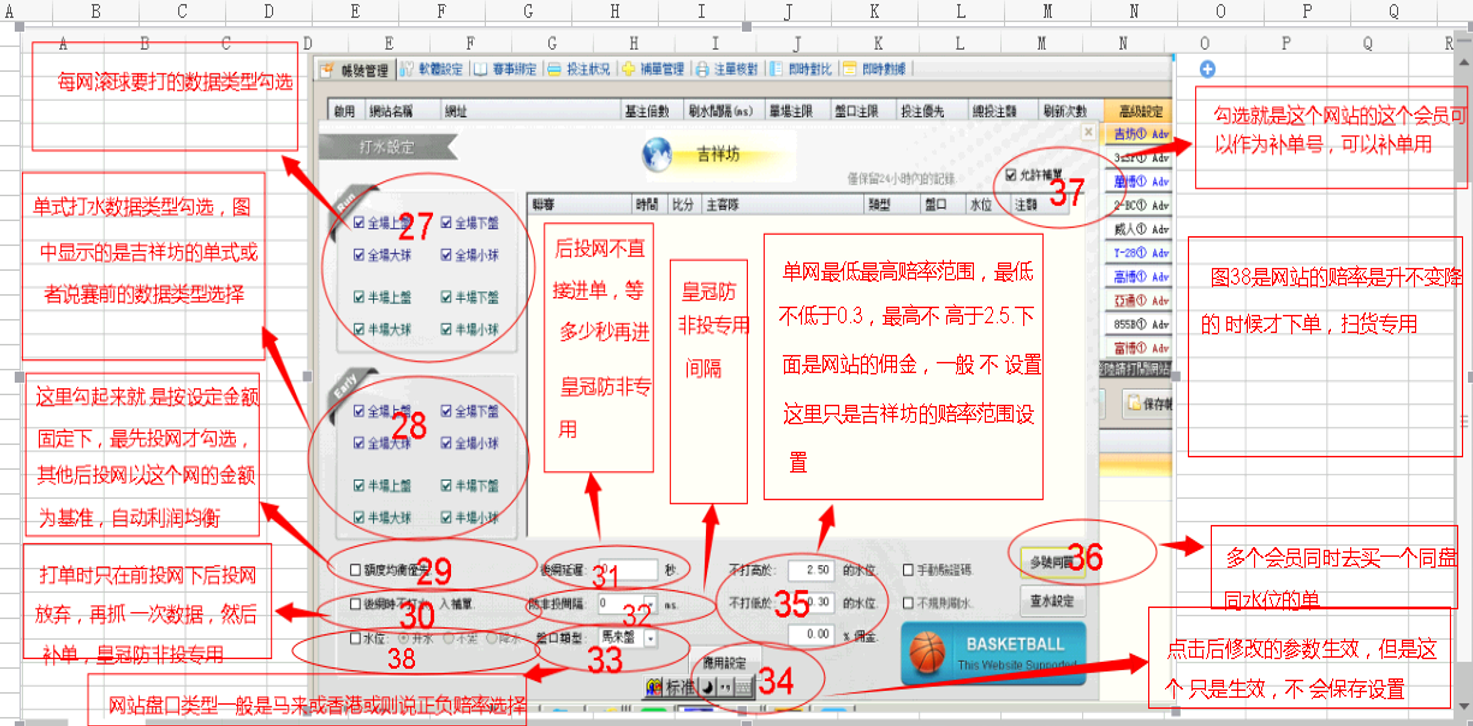Viewport: 1473px width, 726px height.
Task: Toggle Run 半場上盤 checkbox
Action: click(359, 297)
